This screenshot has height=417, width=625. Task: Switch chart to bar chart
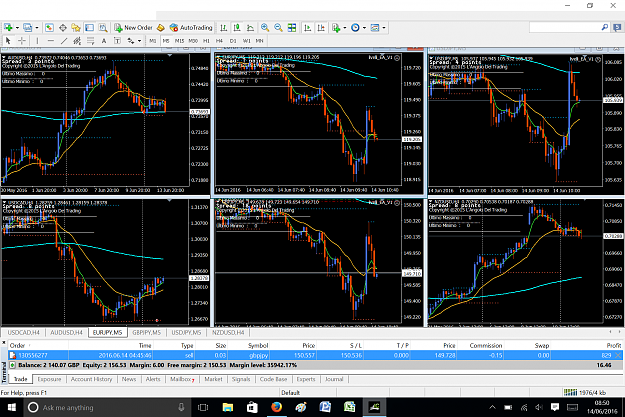(x=224, y=28)
